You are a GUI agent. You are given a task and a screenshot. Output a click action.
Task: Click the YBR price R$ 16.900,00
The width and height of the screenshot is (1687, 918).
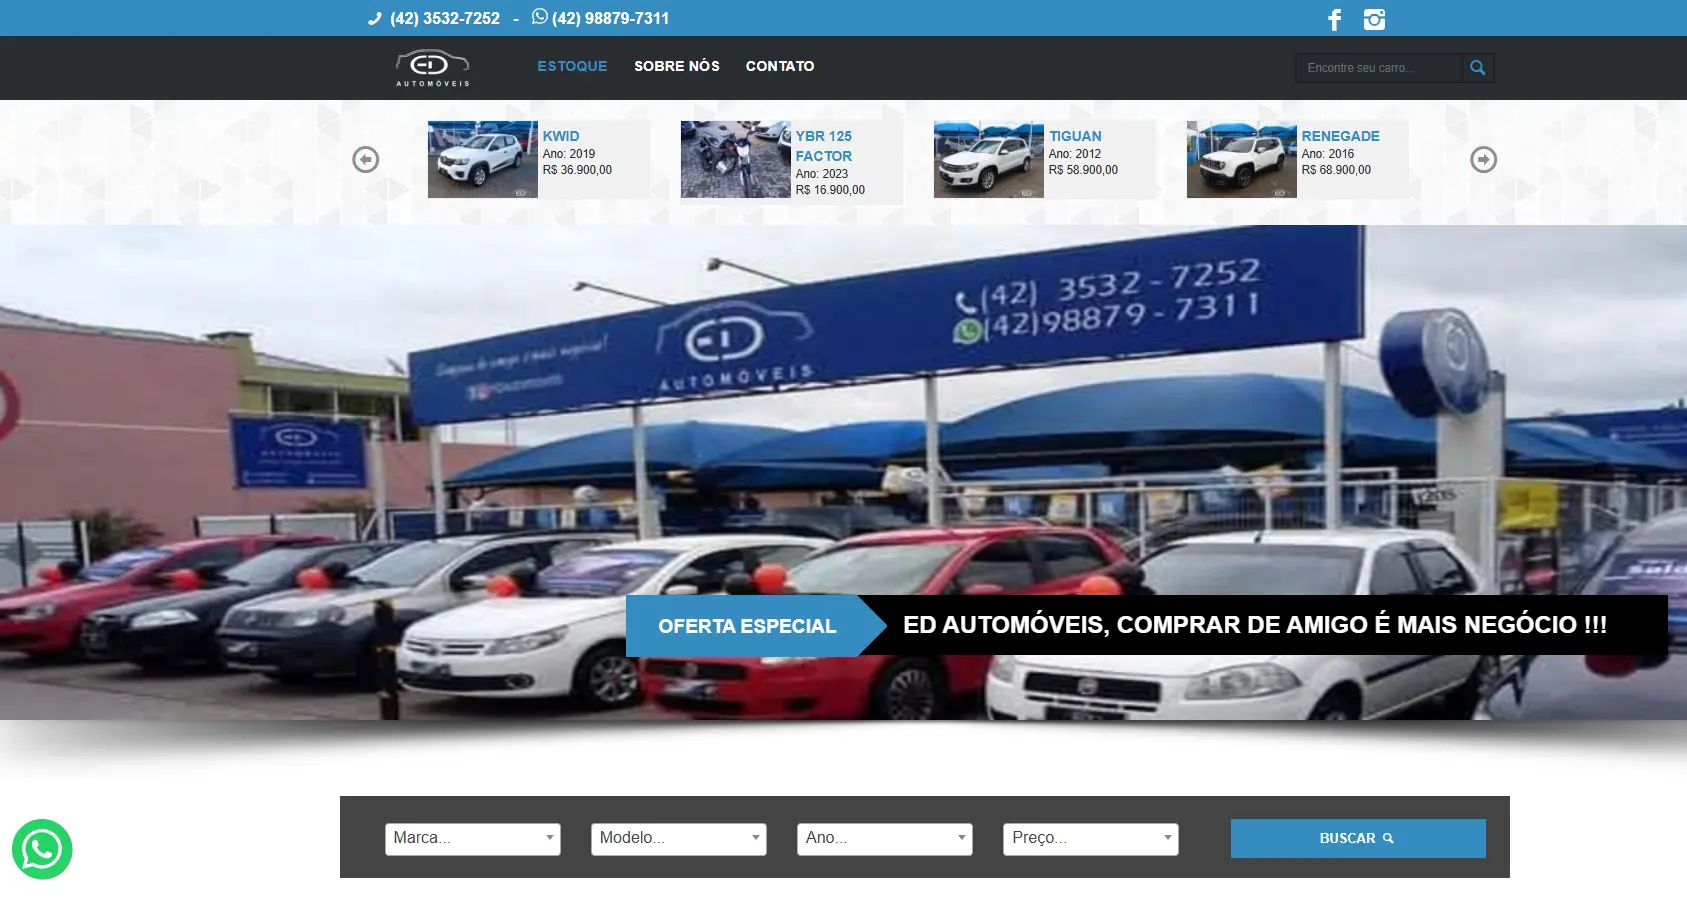(x=830, y=190)
